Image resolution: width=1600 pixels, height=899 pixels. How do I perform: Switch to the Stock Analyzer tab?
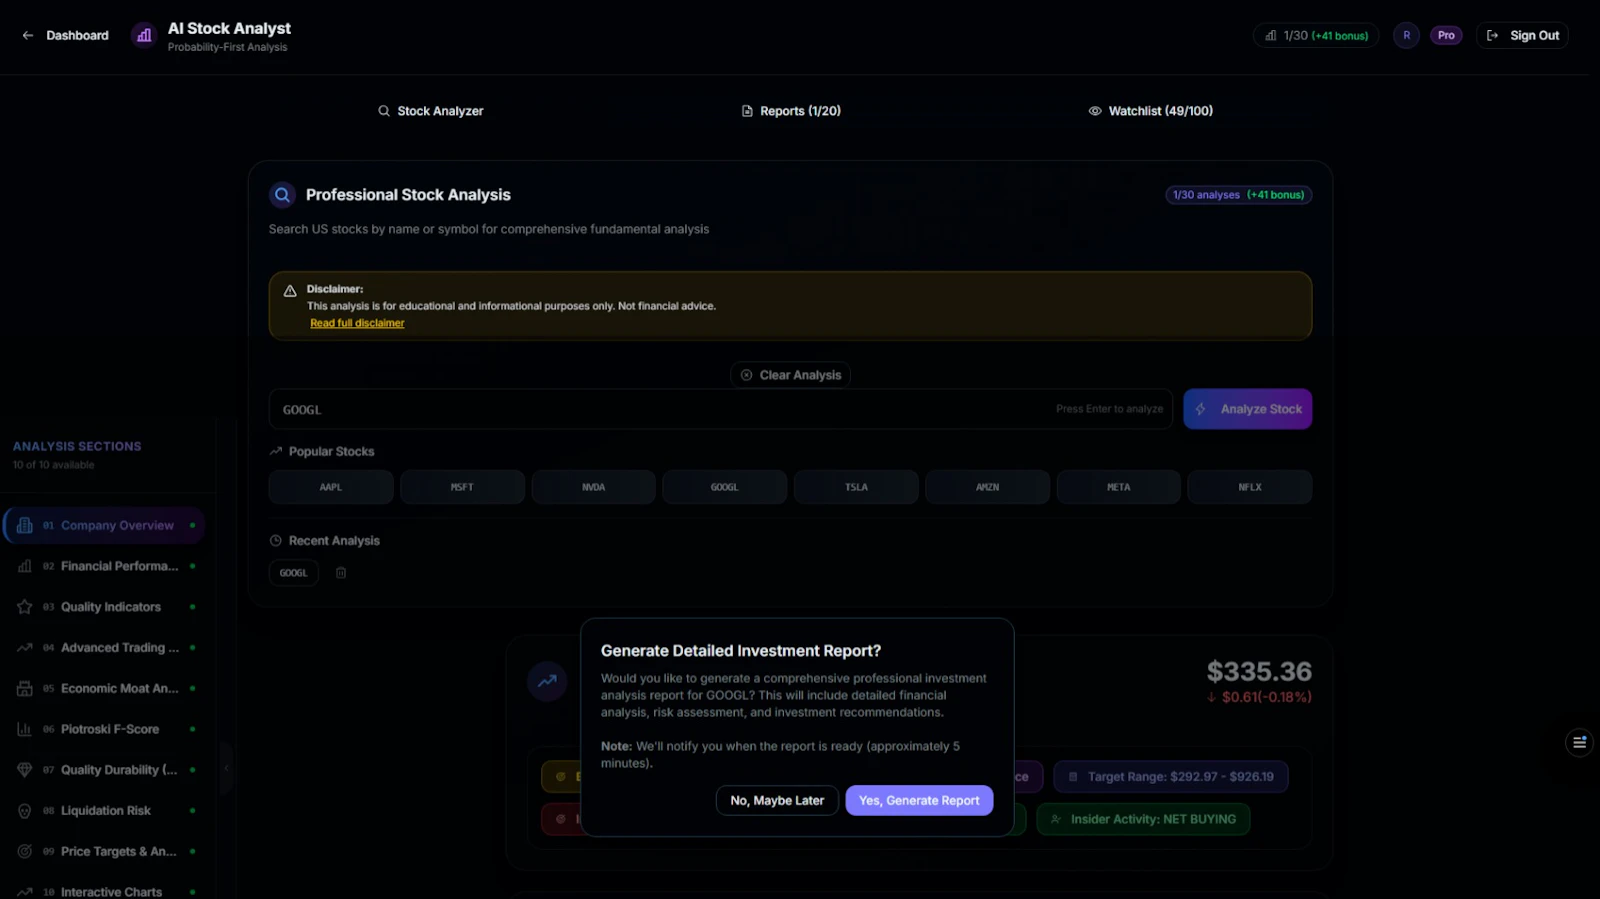[x=431, y=111]
